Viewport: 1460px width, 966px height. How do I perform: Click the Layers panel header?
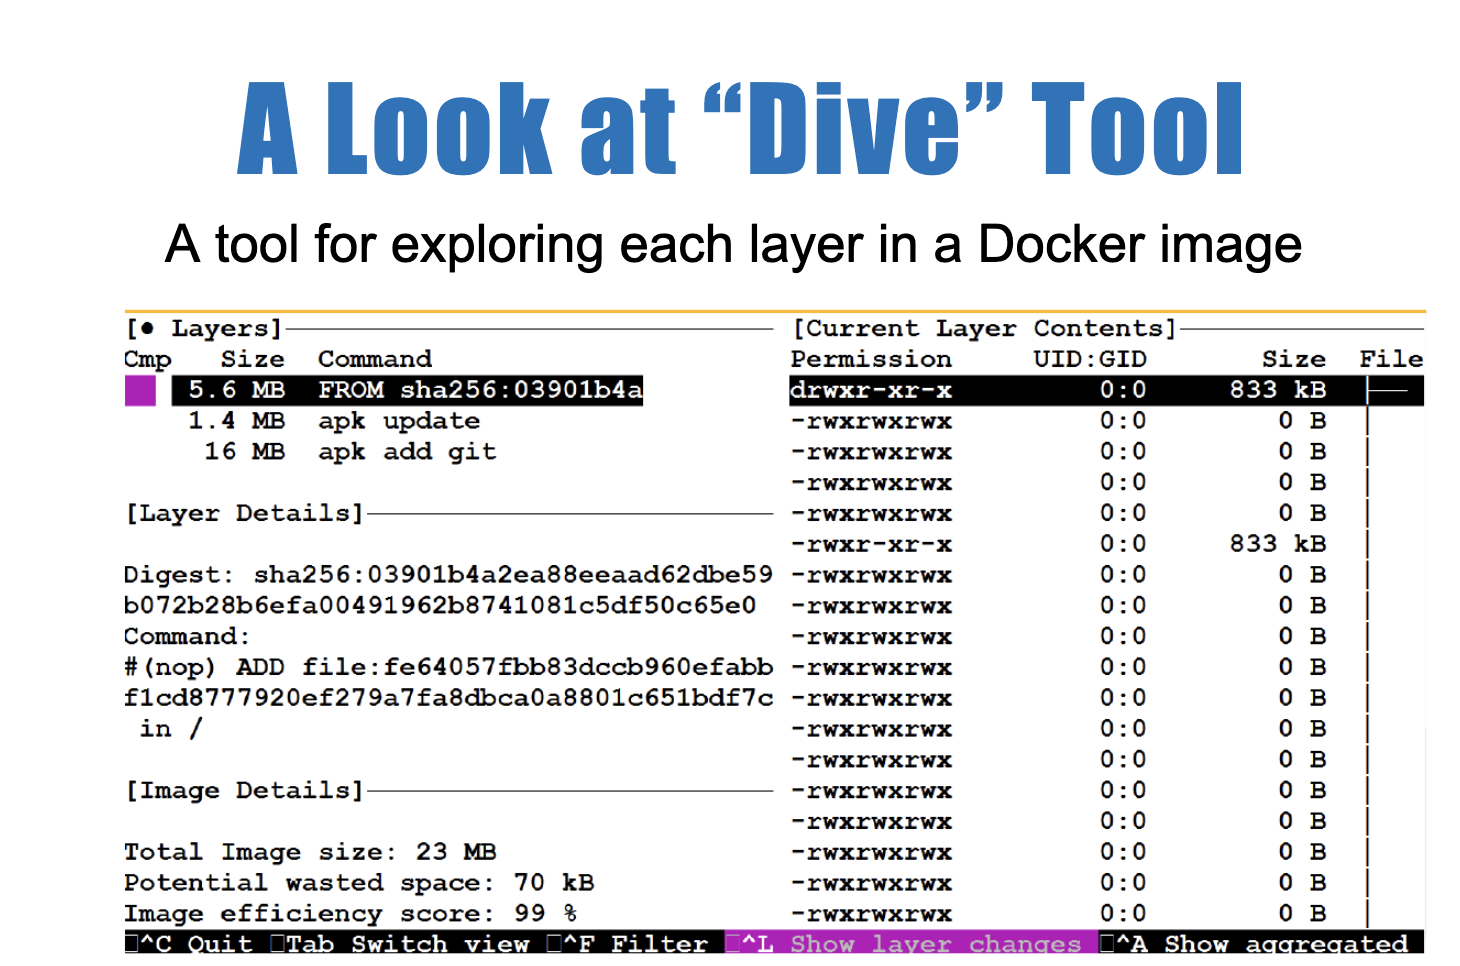[205, 329]
